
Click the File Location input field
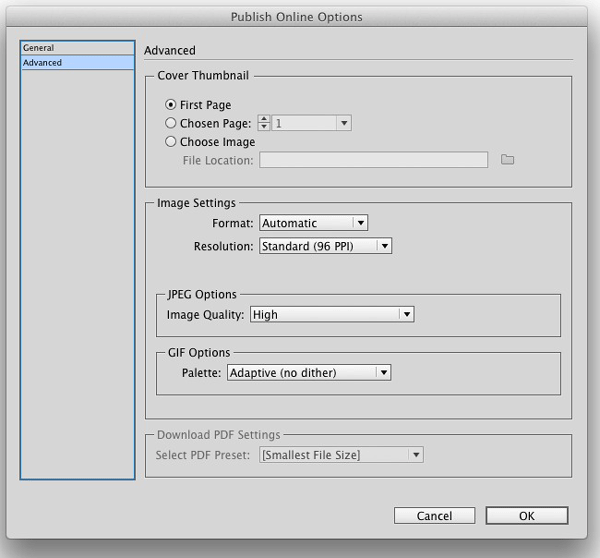click(x=373, y=160)
